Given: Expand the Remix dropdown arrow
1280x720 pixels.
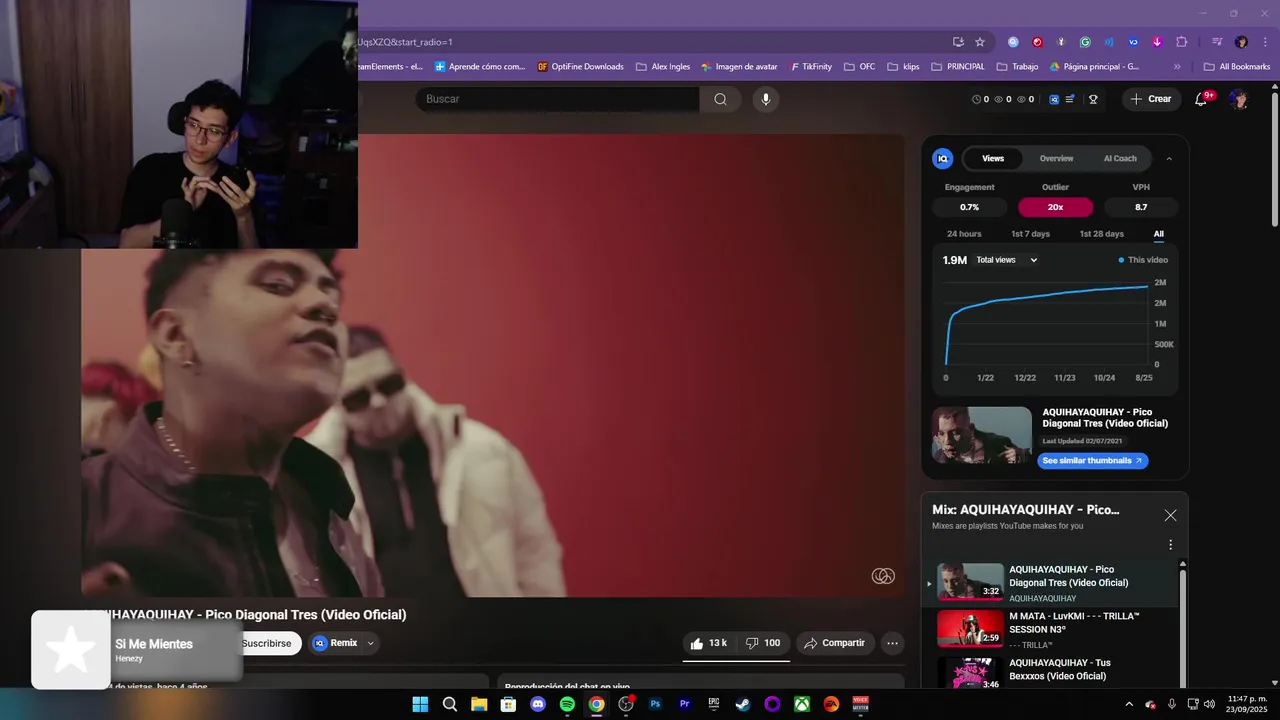Looking at the screenshot, I should (x=371, y=643).
